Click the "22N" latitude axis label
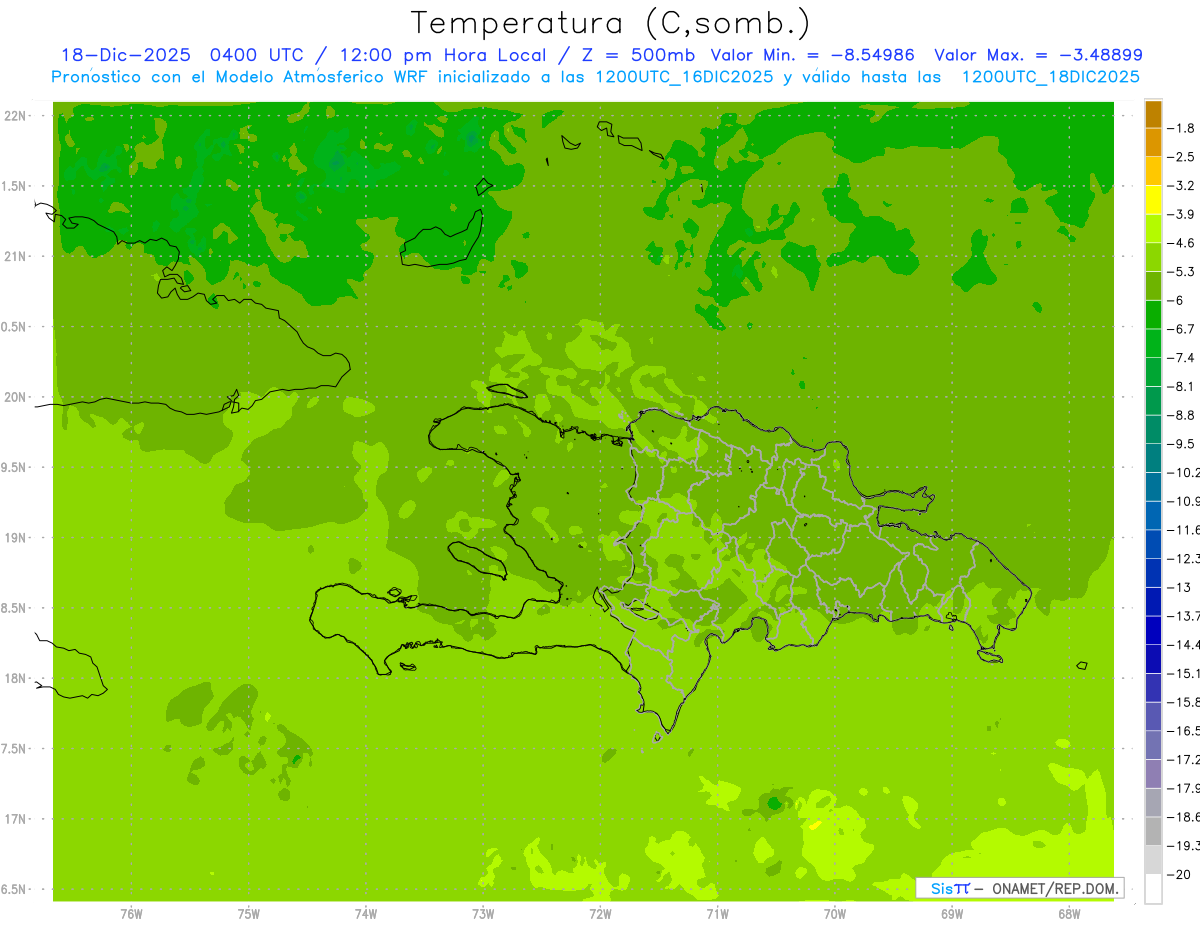The height and width of the screenshot is (927, 1200). [15, 116]
